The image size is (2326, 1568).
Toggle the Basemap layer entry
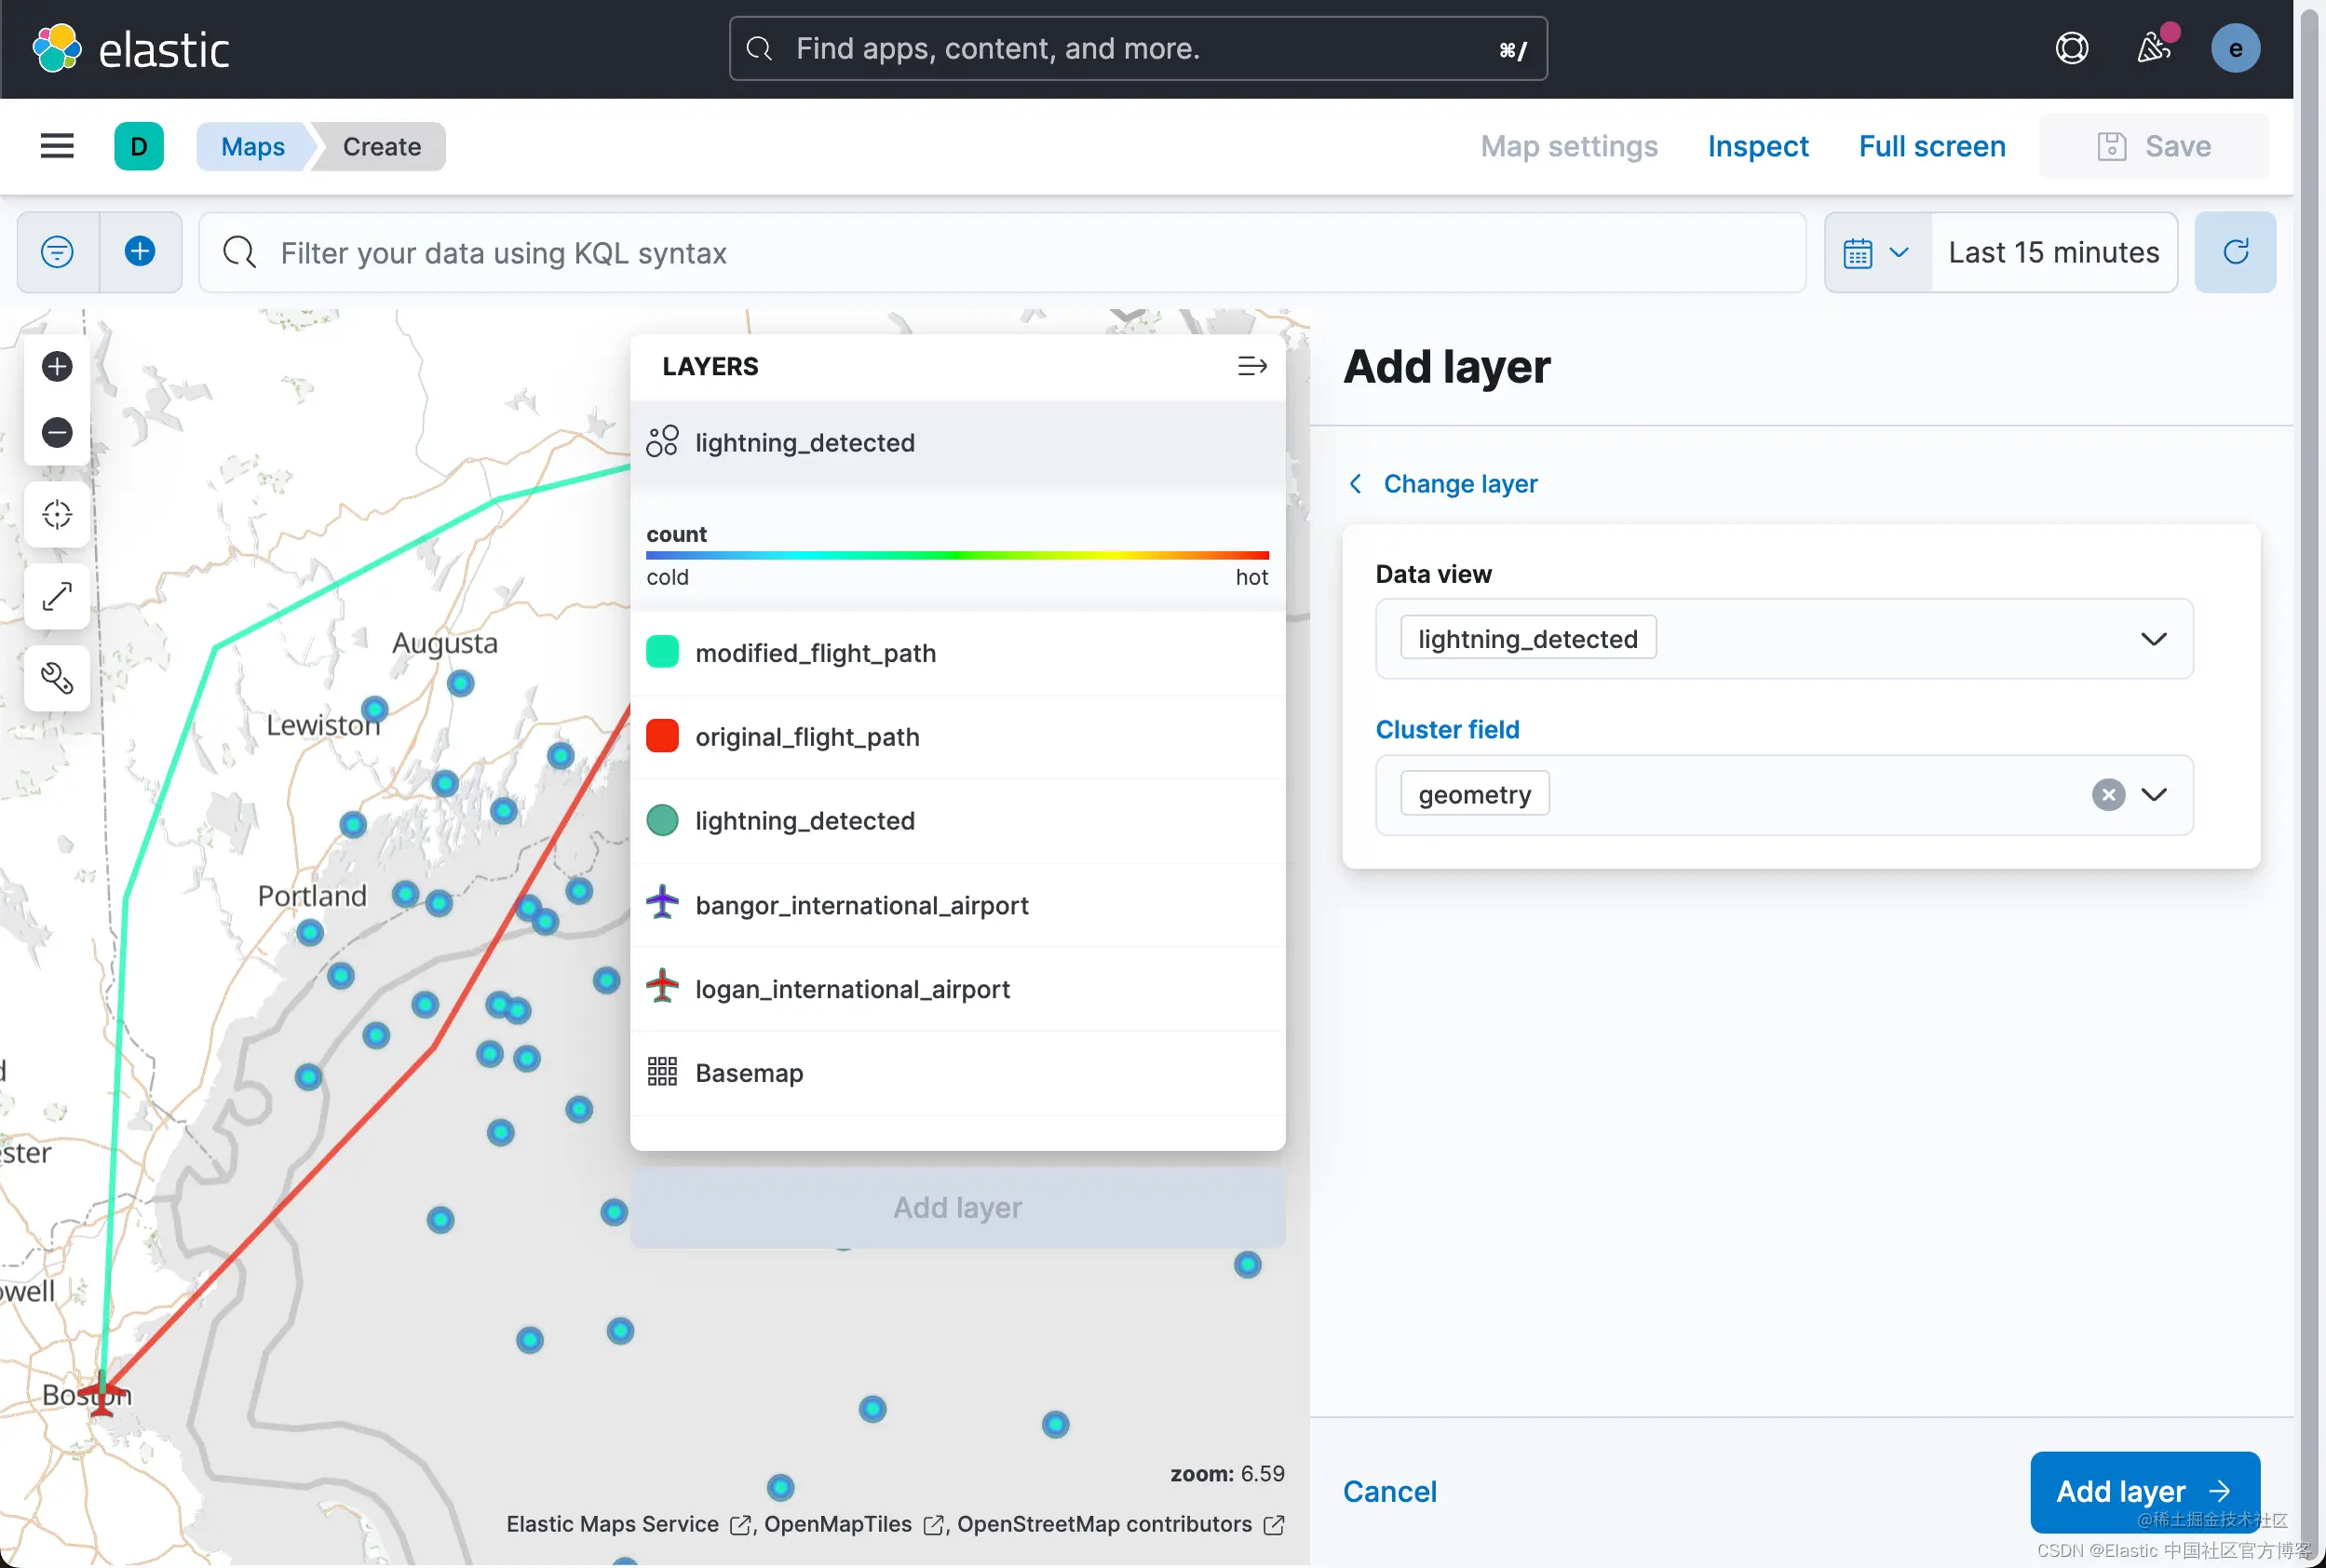tap(748, 1073)
